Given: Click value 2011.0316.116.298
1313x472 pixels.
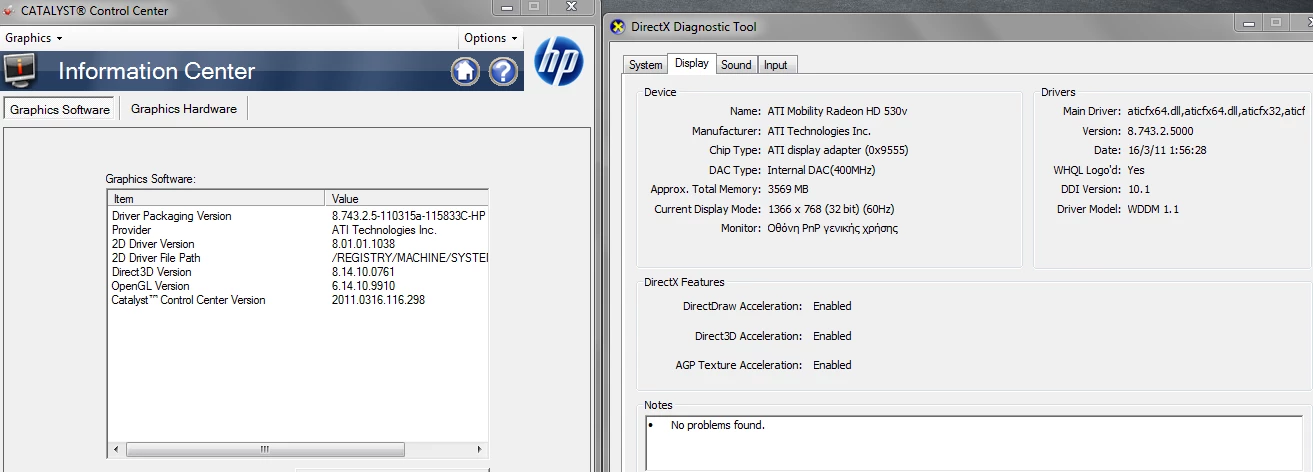Looking at the screenshot, I should (378, 300).
